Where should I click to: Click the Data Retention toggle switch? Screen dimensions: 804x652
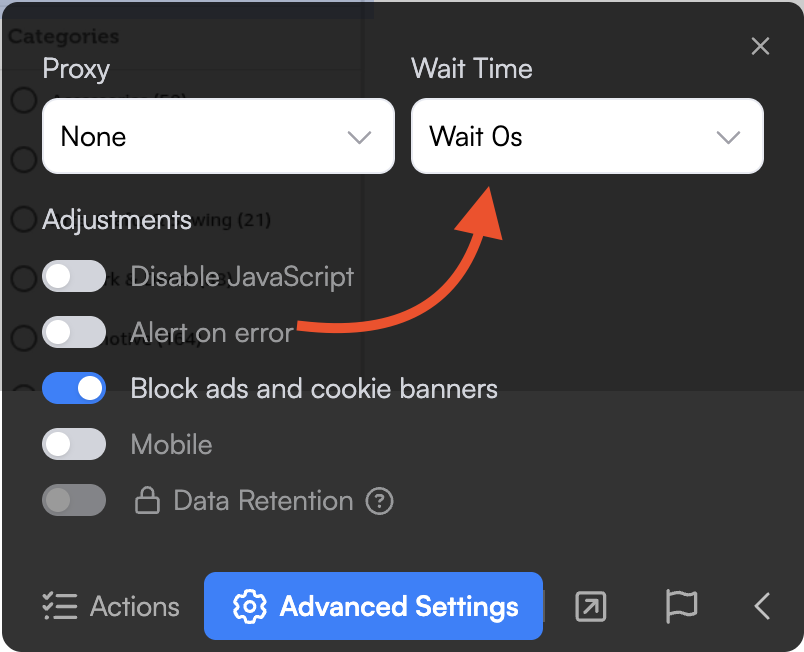(x=74, y=500)
